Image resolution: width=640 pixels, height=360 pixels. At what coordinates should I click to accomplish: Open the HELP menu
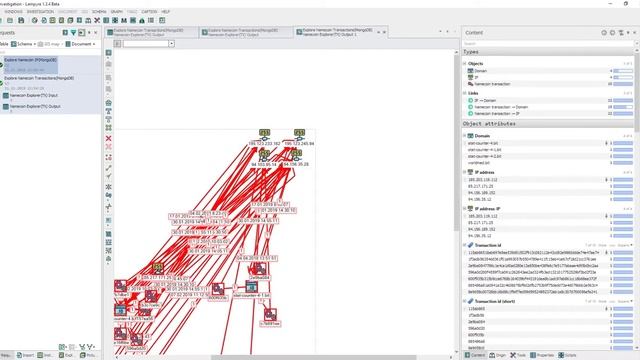click(x=165, y=12)
